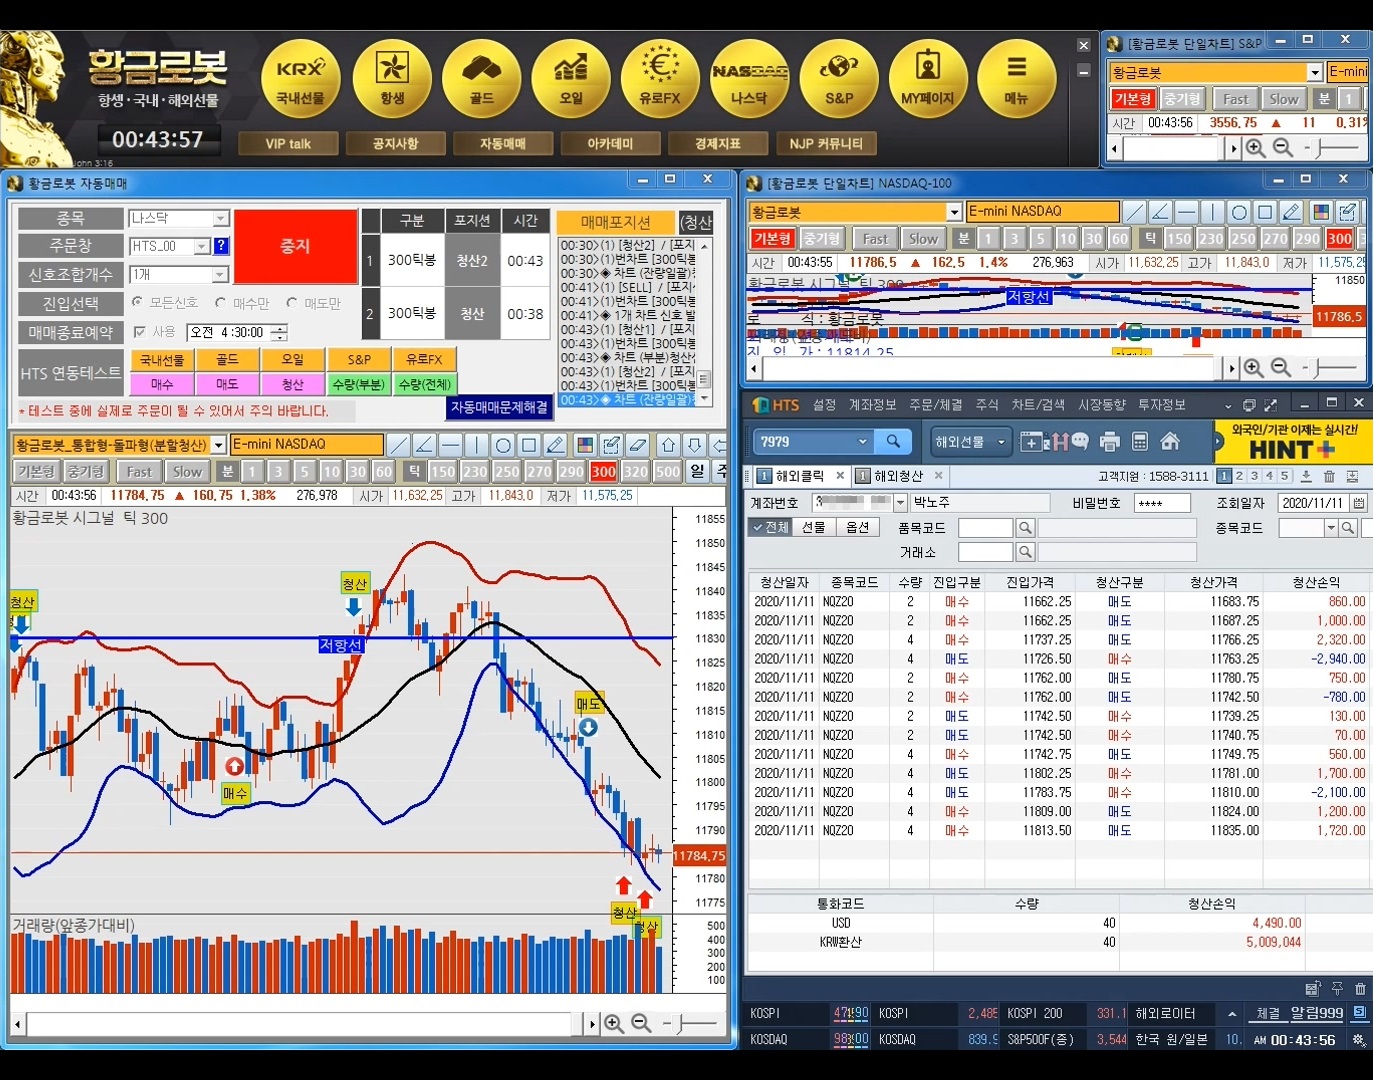Select the circle drawing tool in main chart
1374x1080 pixels.
click(503, 445)
